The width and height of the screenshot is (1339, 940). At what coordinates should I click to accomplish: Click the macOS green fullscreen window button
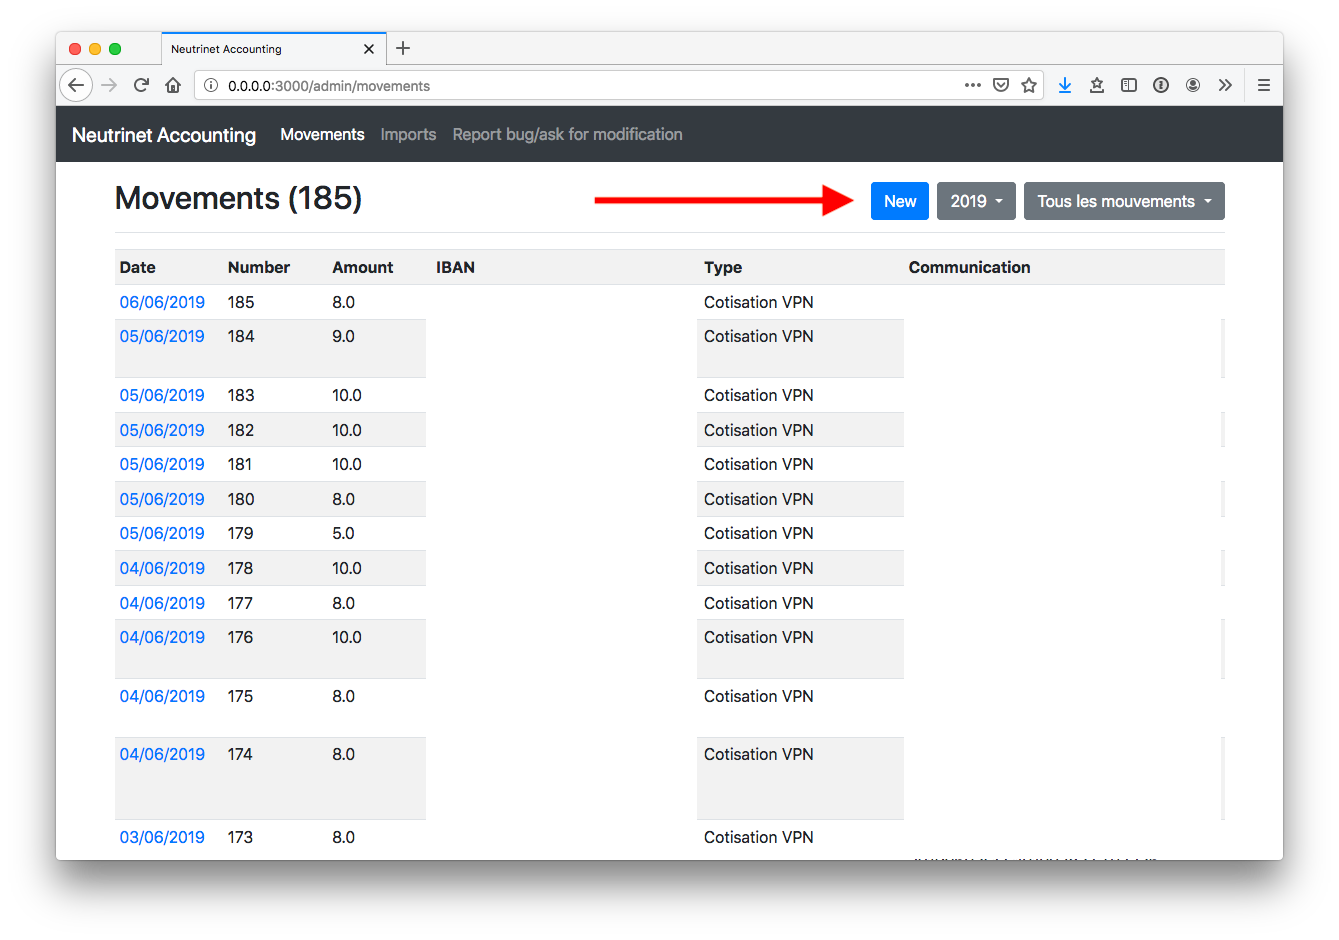[115, 49]
